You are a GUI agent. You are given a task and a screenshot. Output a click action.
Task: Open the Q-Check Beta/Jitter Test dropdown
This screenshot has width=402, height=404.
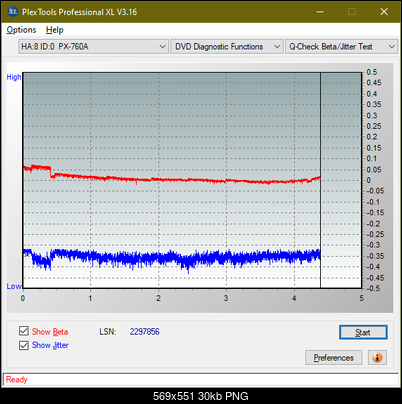(x=341, y=47)
